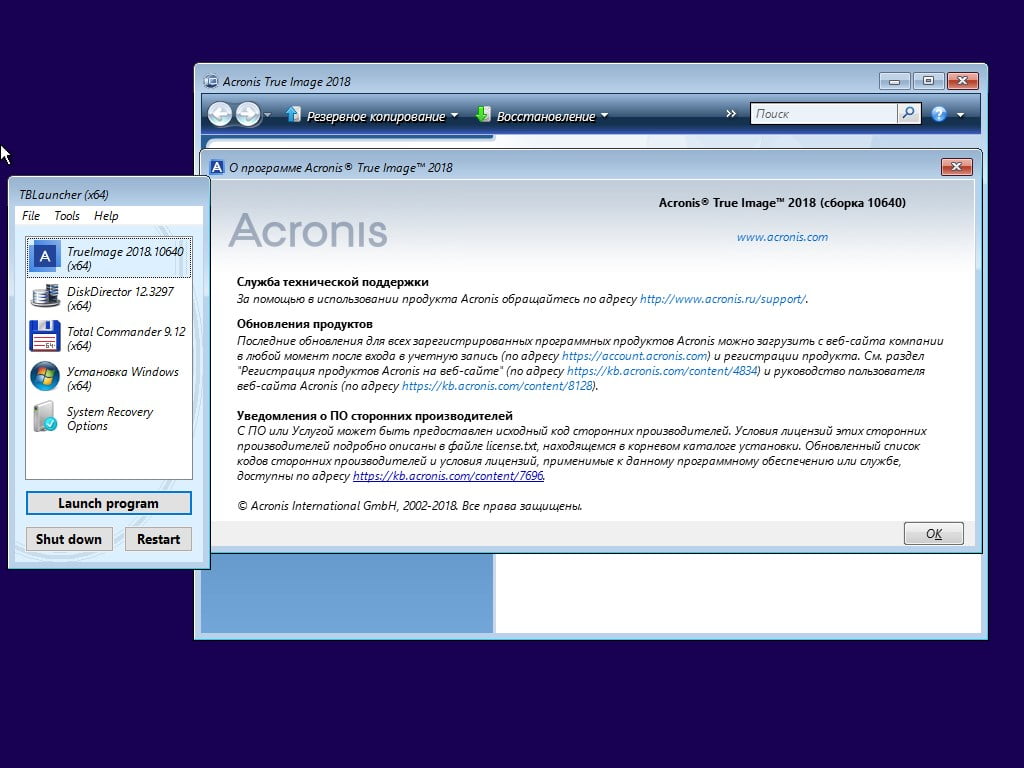Select the System Recovery Options icon
Image resolution: width=1024 pixels, height=768 pixels.
pos(44,417)
